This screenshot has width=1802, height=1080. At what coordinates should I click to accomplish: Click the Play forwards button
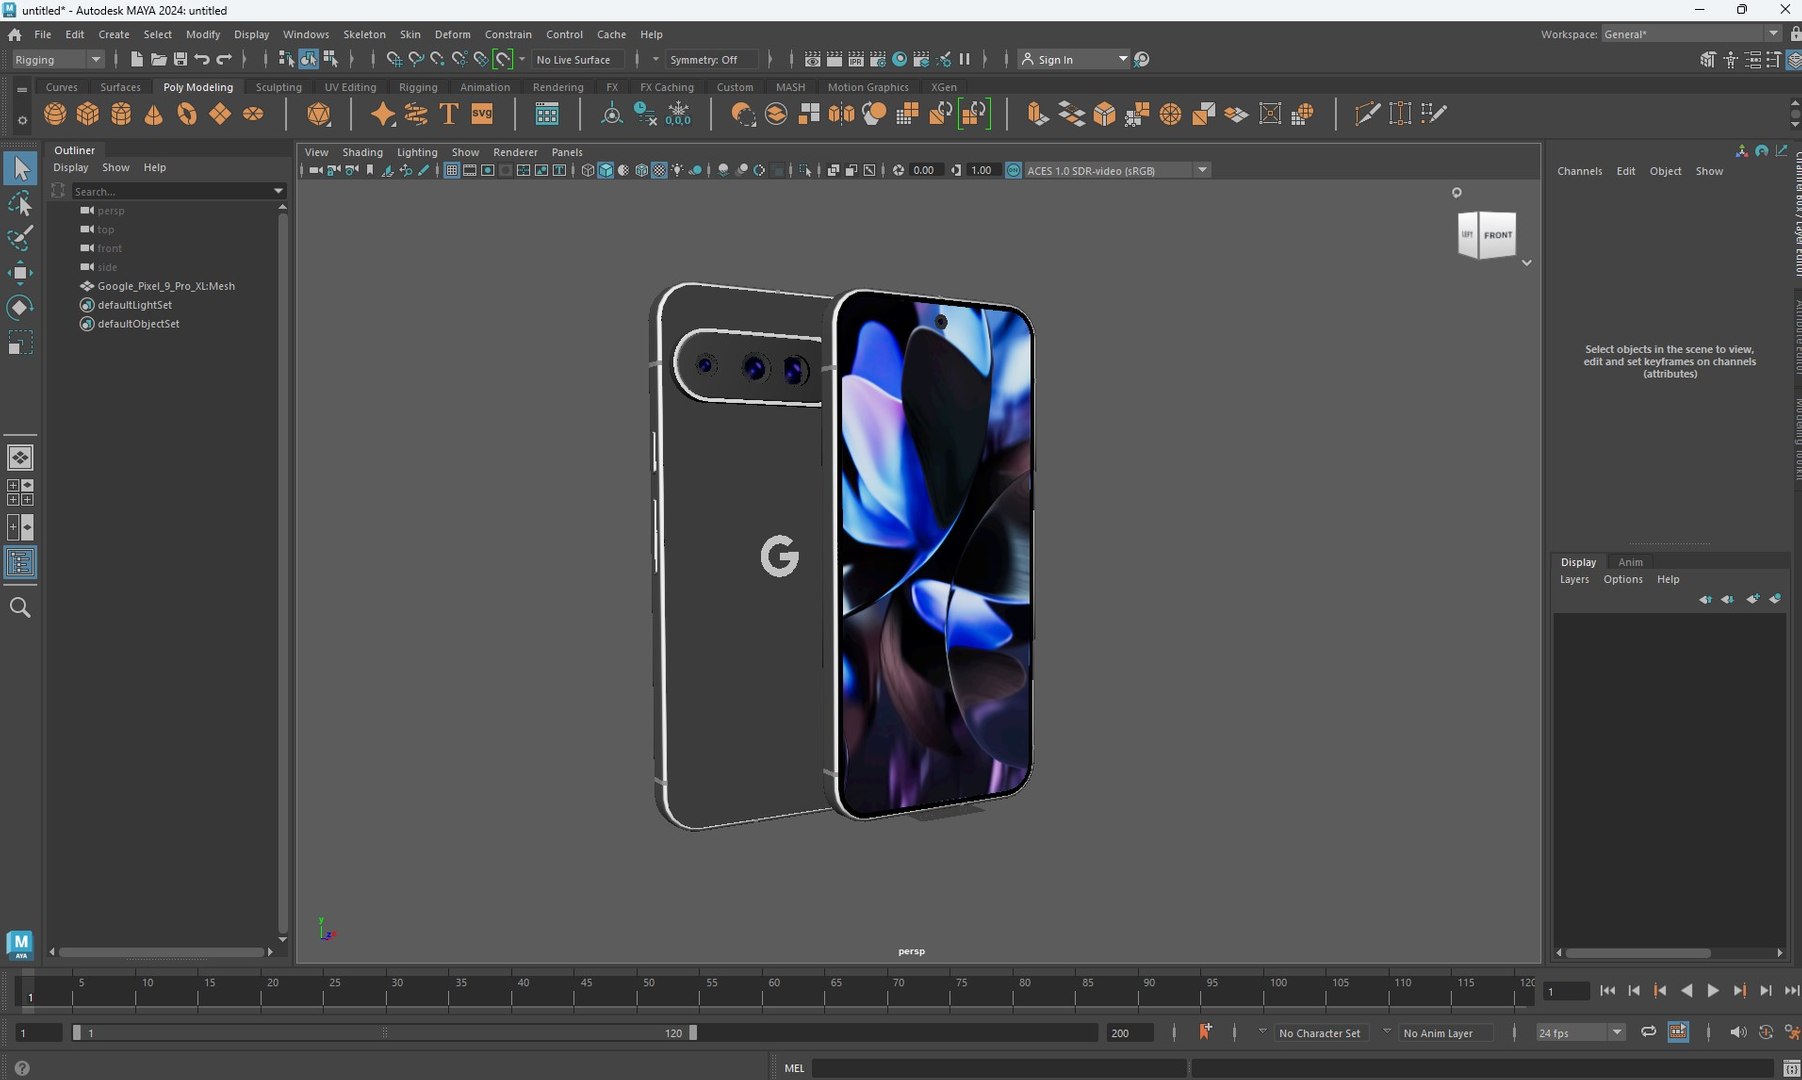pyautogui.click(x=1713, y=991)
